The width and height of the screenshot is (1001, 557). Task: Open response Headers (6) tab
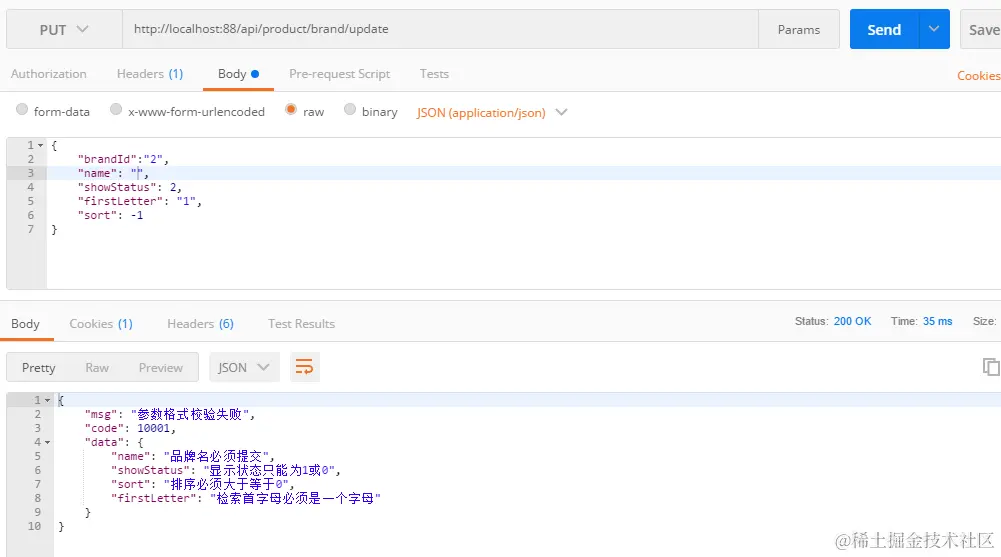[200, 324]
